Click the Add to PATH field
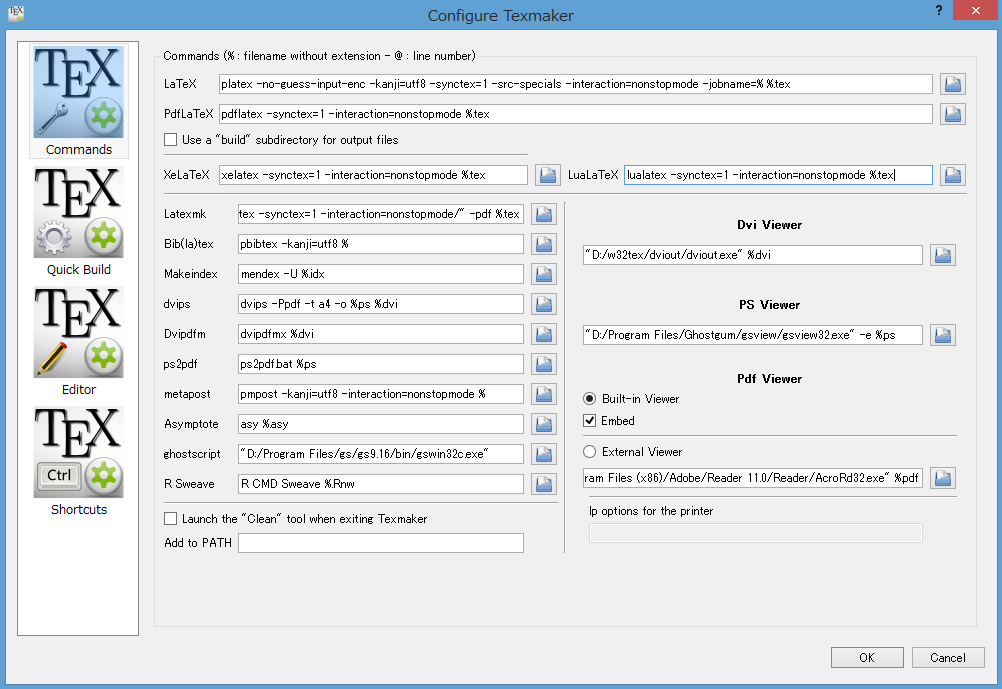The image size is (1002, 689). 380,543
